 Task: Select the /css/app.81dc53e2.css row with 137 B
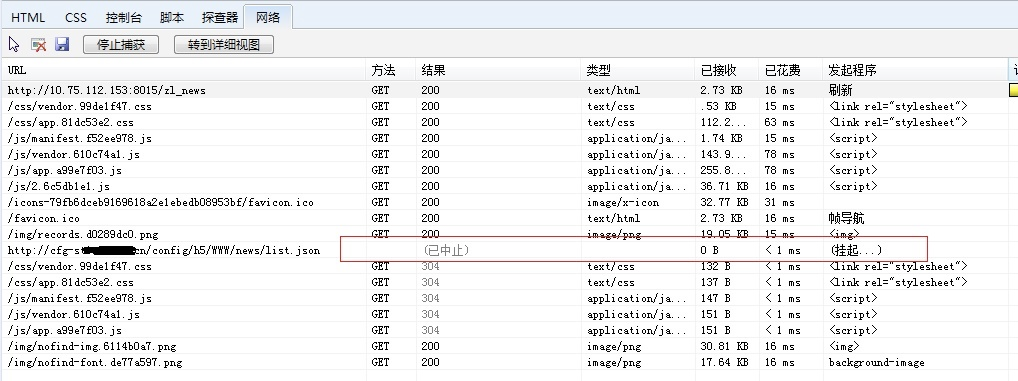point(509,282)
